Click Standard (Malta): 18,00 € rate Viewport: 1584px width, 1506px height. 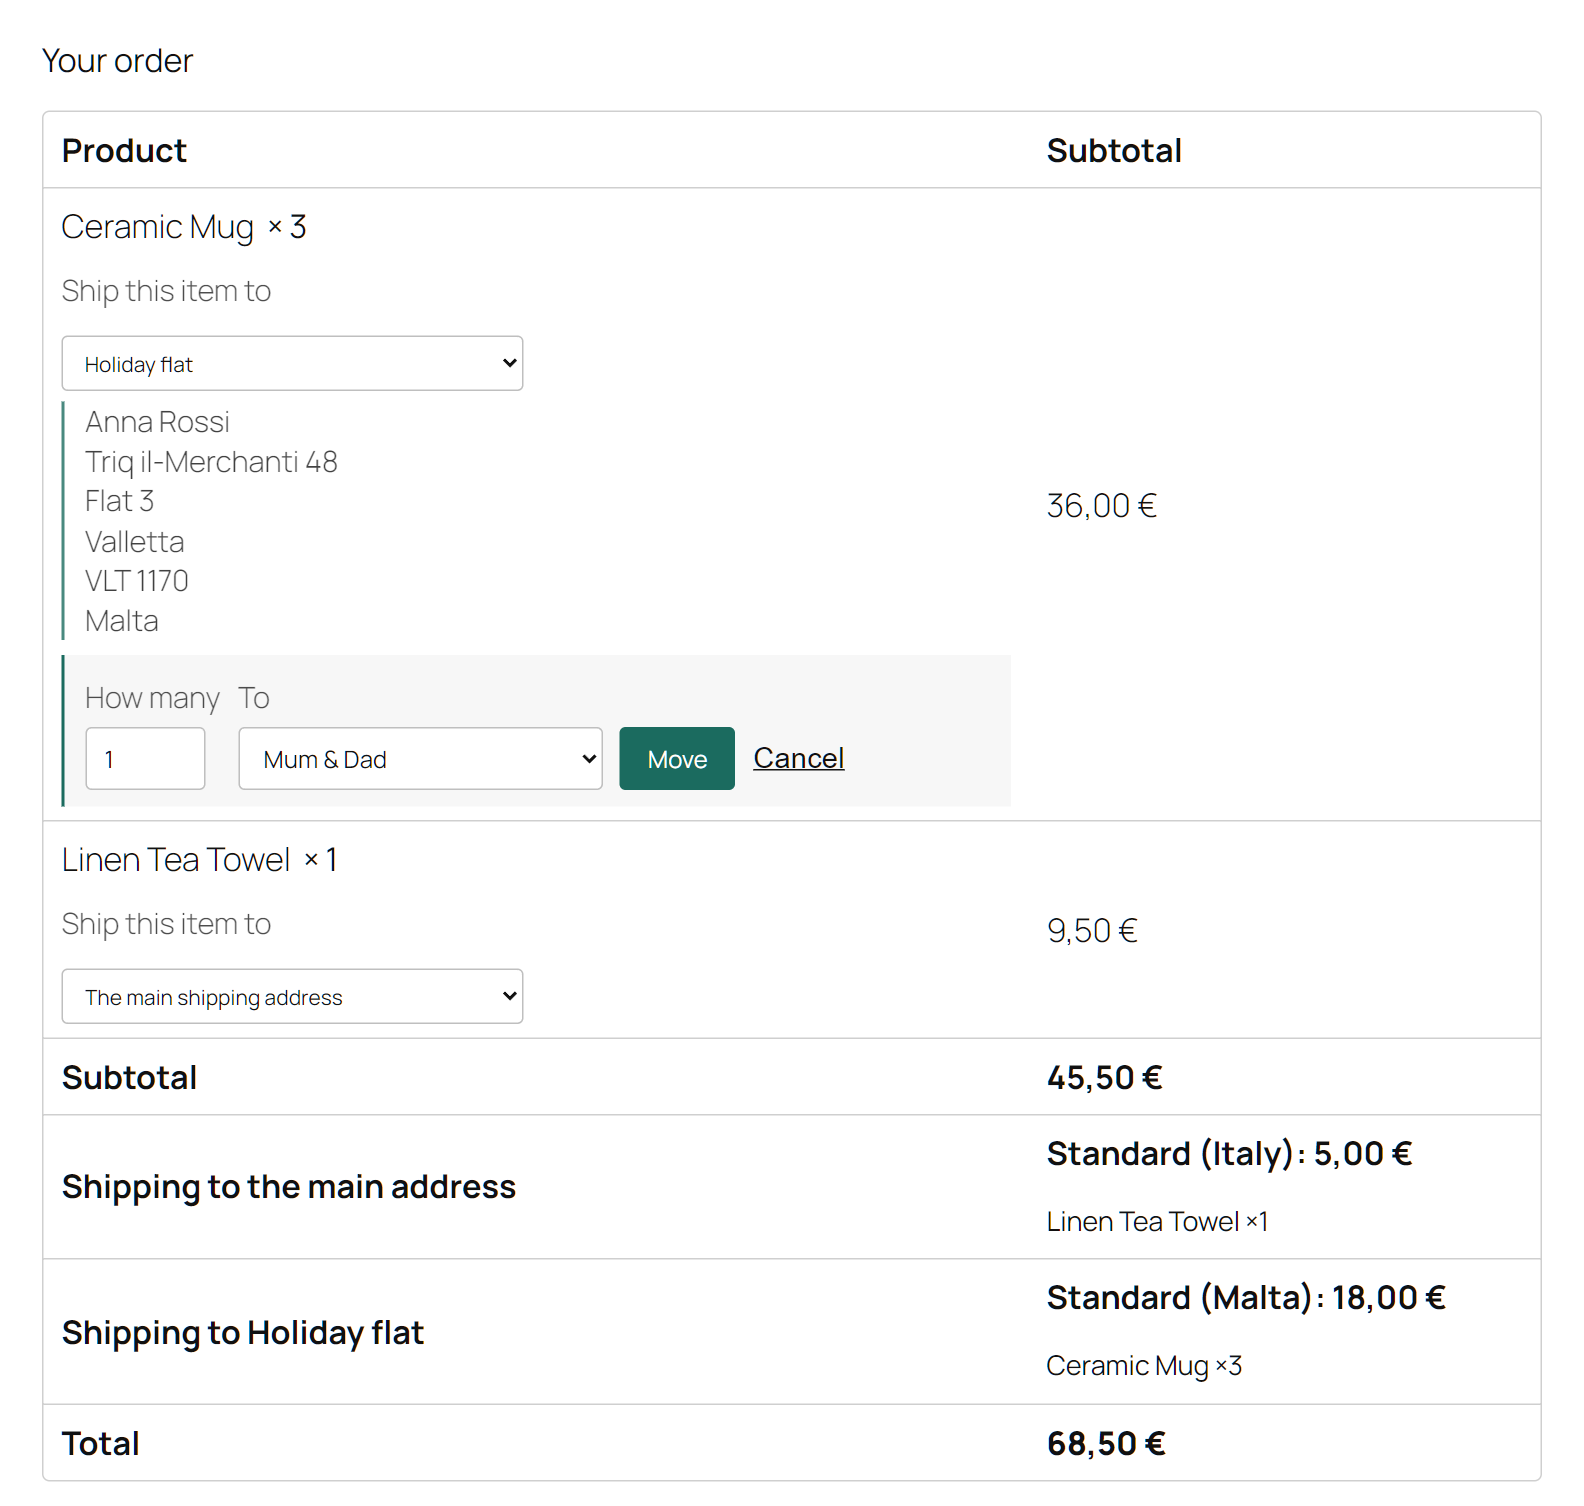[1246, 1297]
